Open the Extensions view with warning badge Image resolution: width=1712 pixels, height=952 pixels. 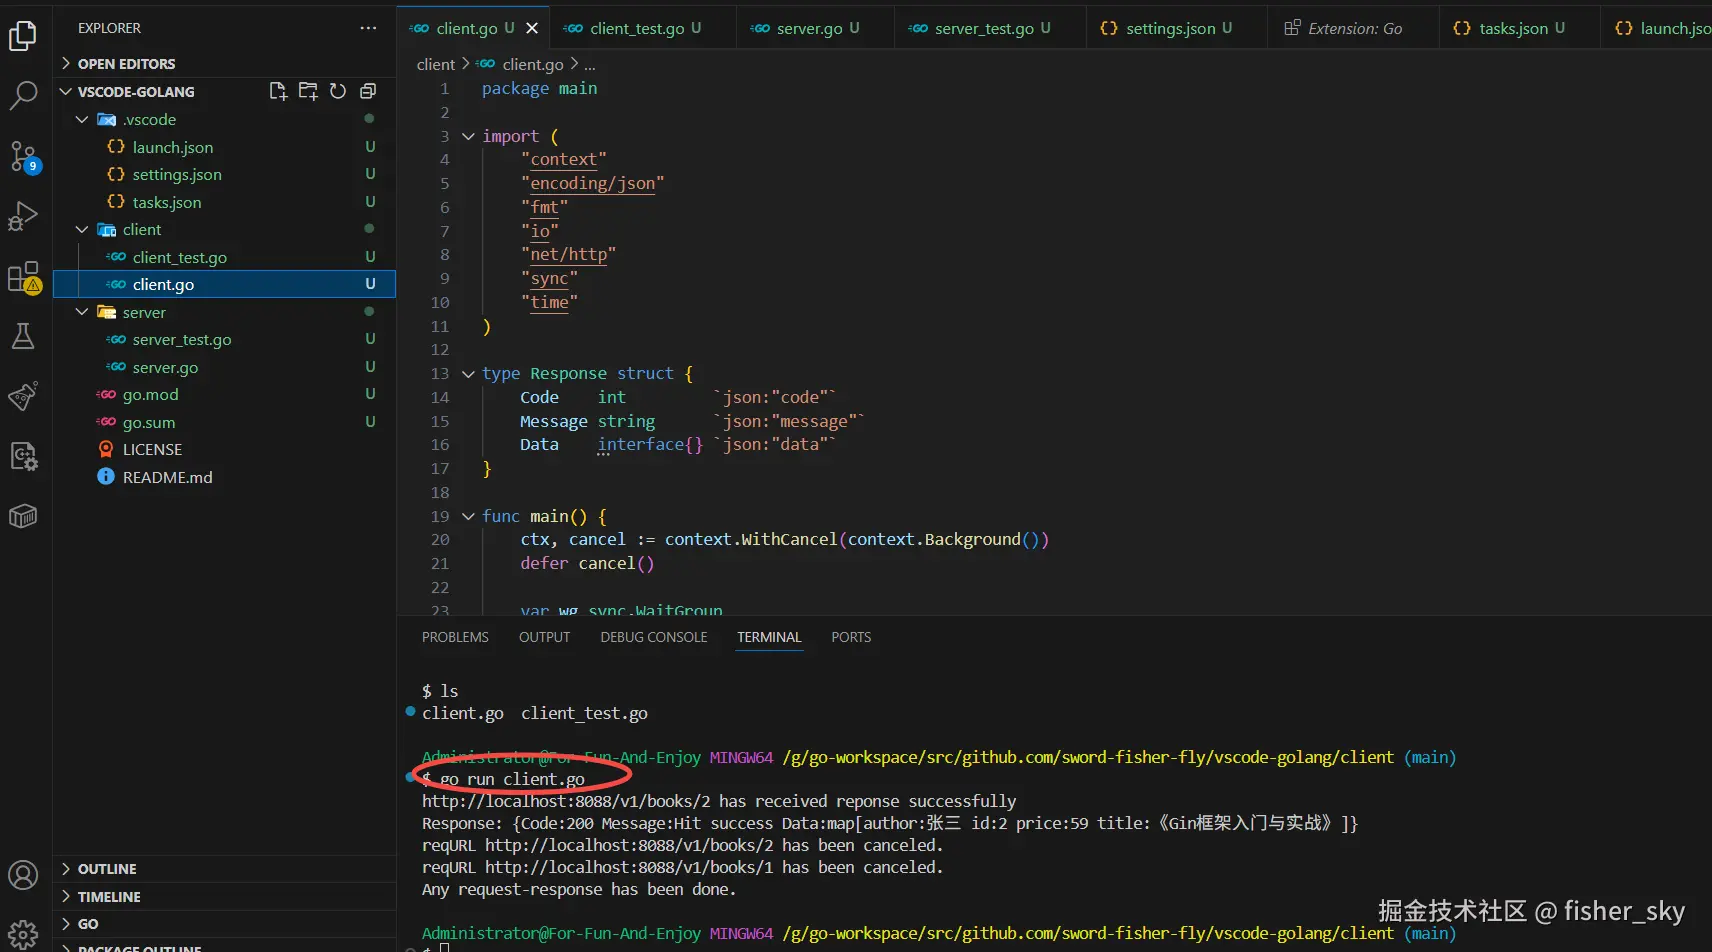[23, 276]
